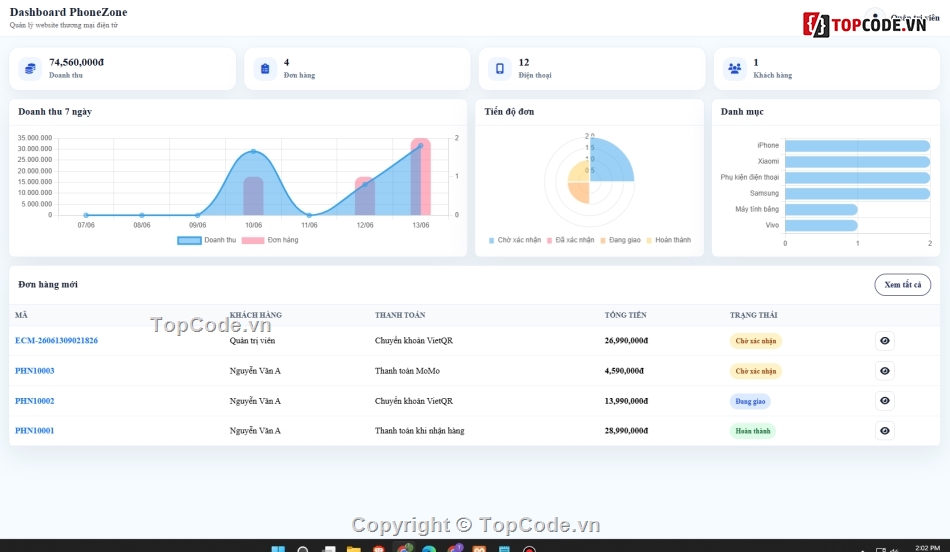Click the KHÁCH HÀNG column header

click(x=256, y=315)
